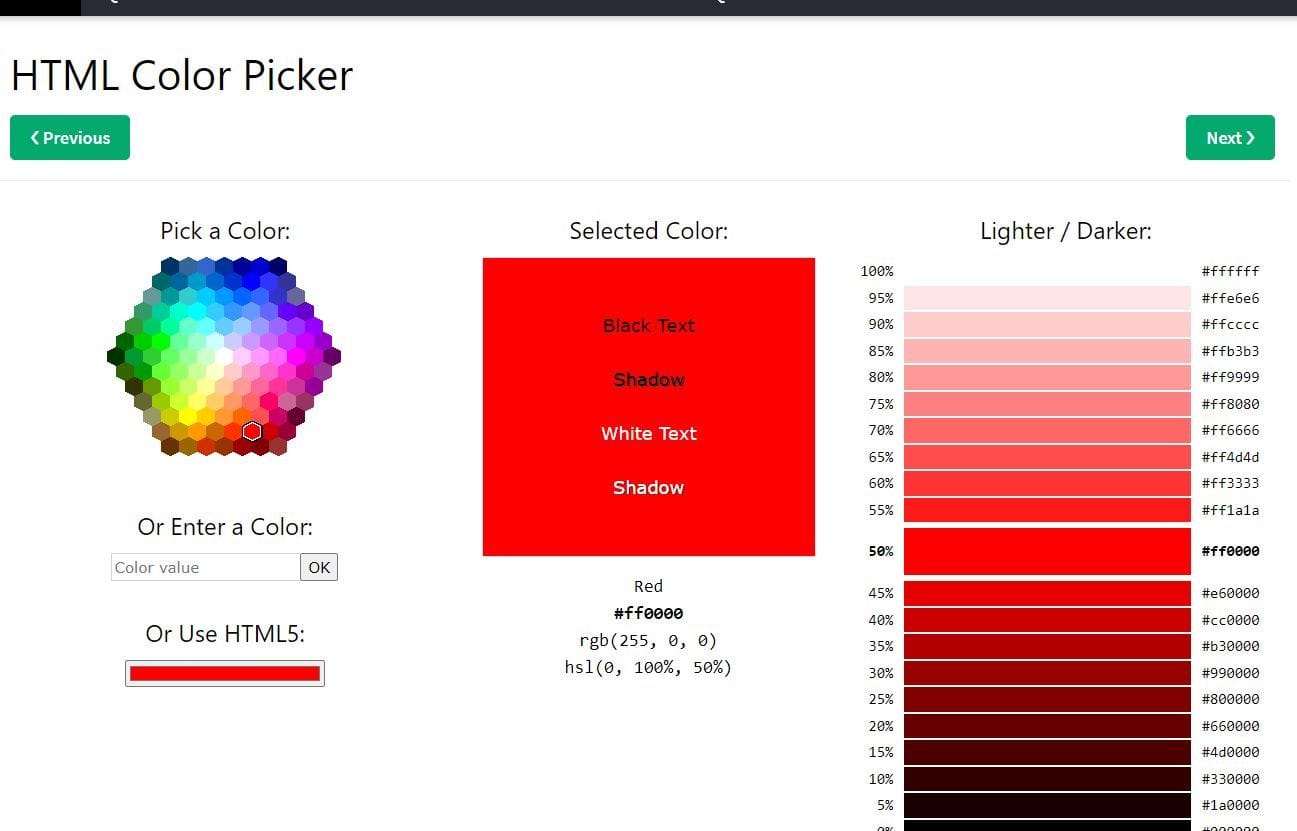Click the large red Selected Color preview box
1297x831 pixels.
648,407
